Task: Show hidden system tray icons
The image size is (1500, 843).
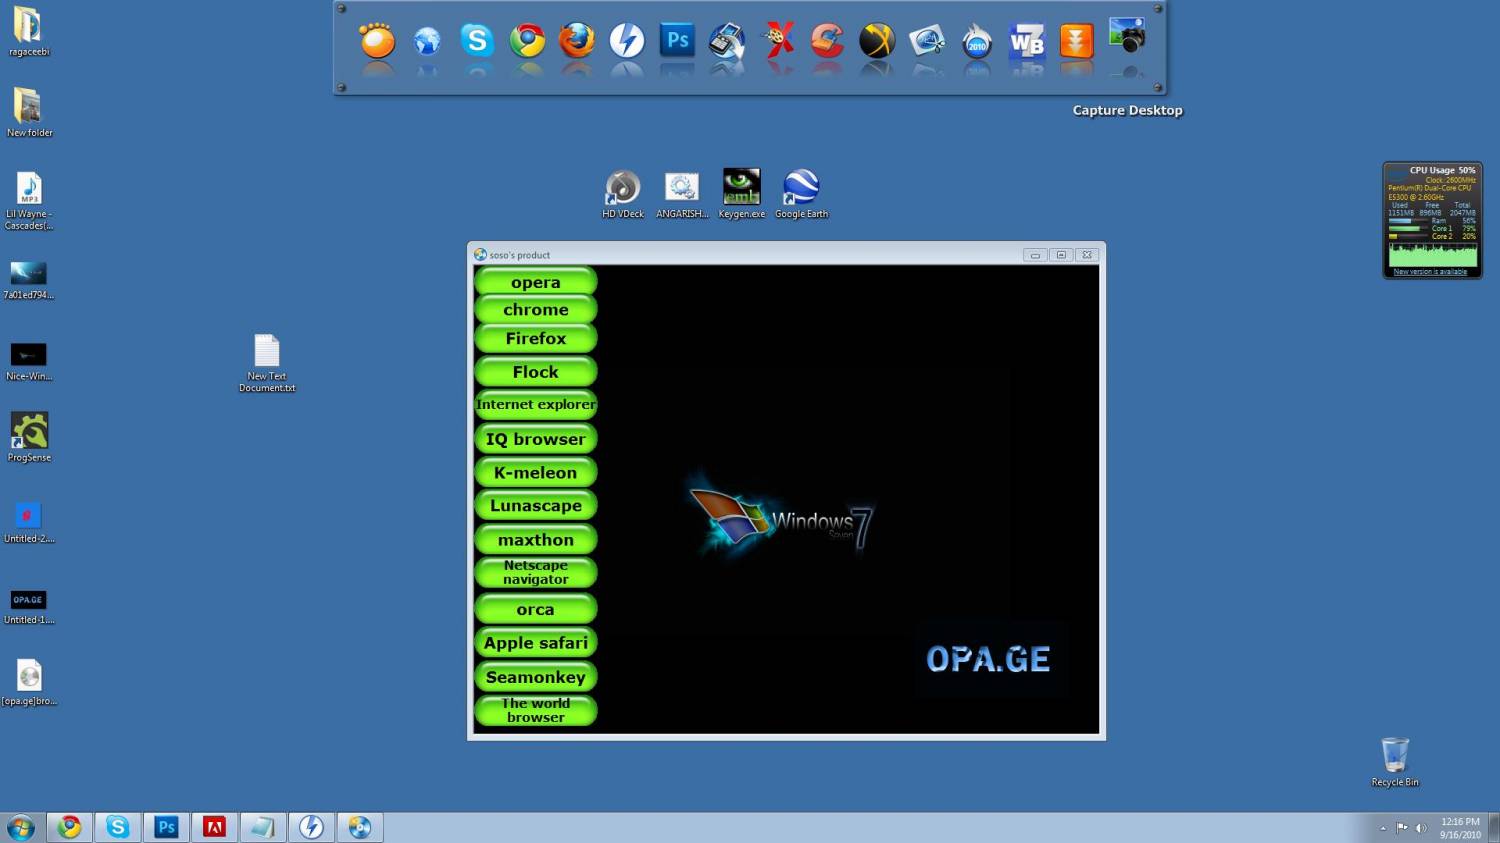Action: [x=1383, y=828]
